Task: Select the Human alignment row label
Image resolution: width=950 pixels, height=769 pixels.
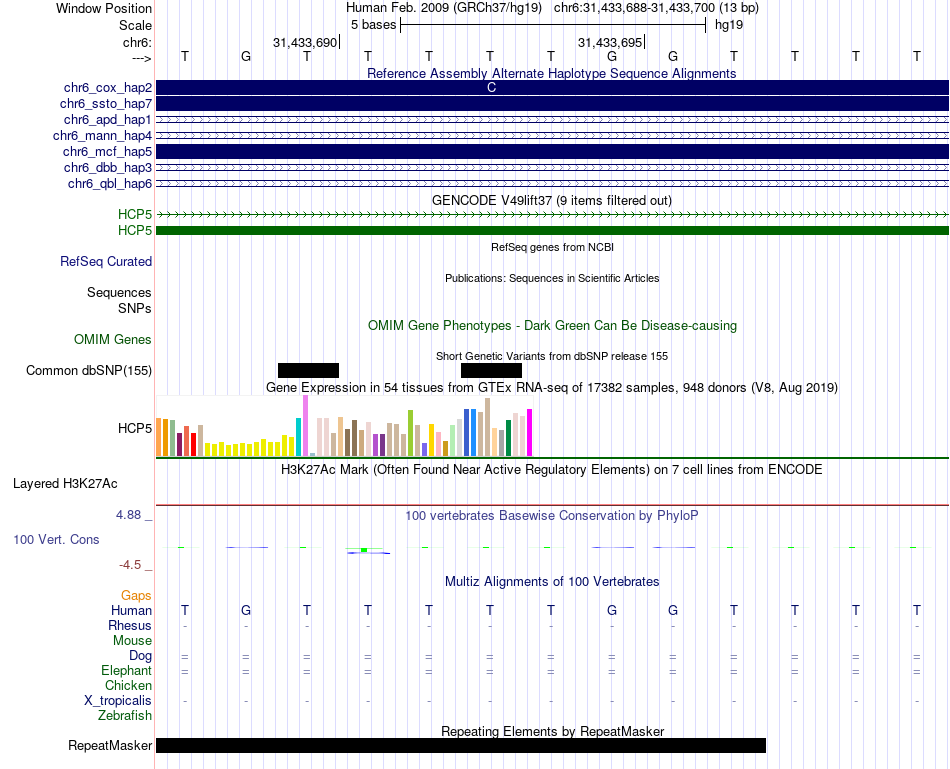Action: 131,610
